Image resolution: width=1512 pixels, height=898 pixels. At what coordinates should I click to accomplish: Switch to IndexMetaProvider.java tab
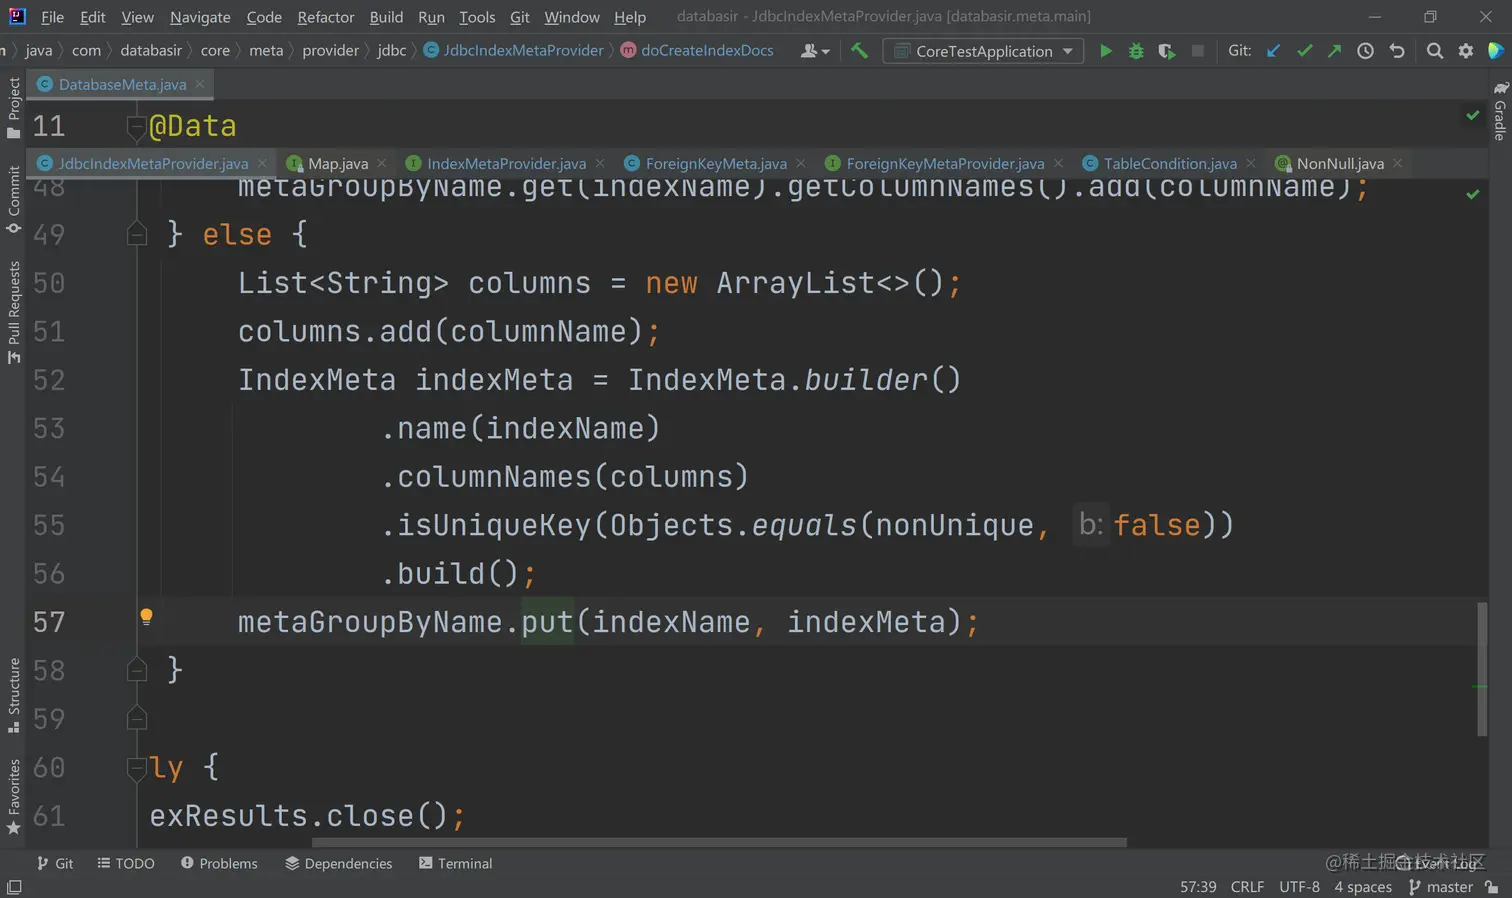pos(506,163)
